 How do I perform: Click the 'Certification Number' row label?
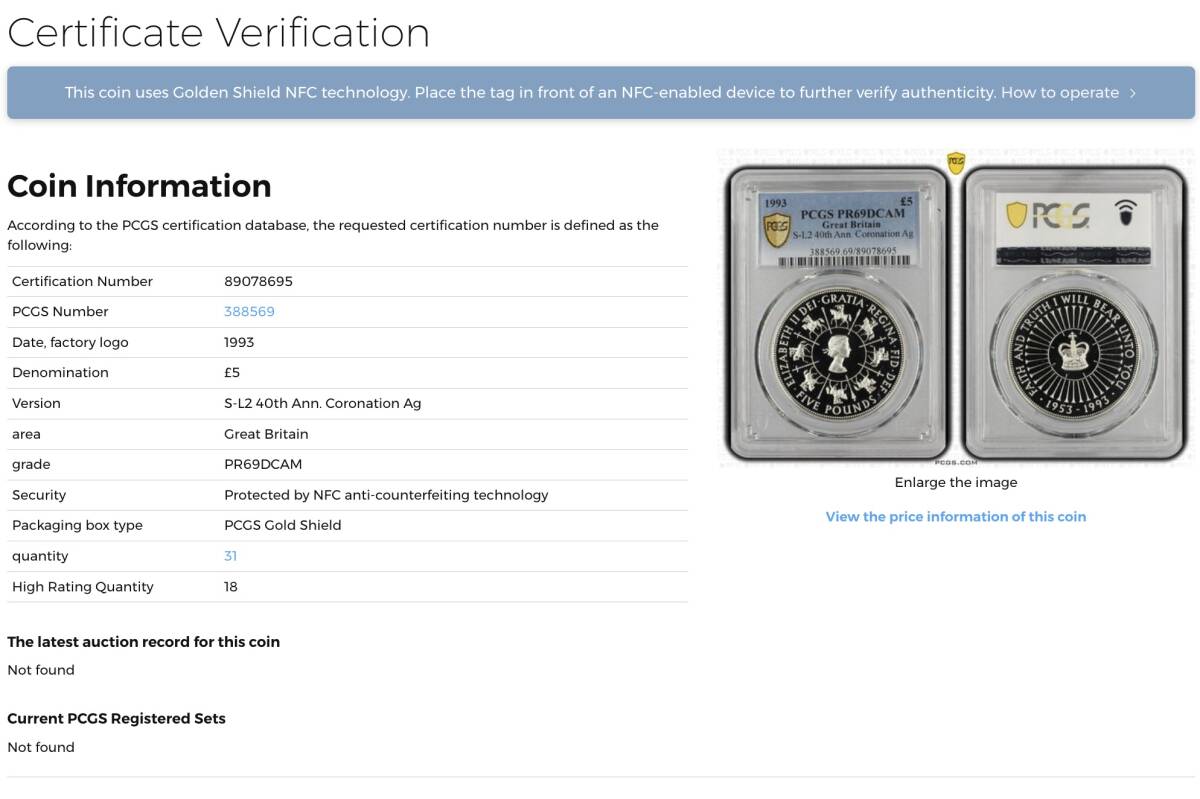pos(82,281)
